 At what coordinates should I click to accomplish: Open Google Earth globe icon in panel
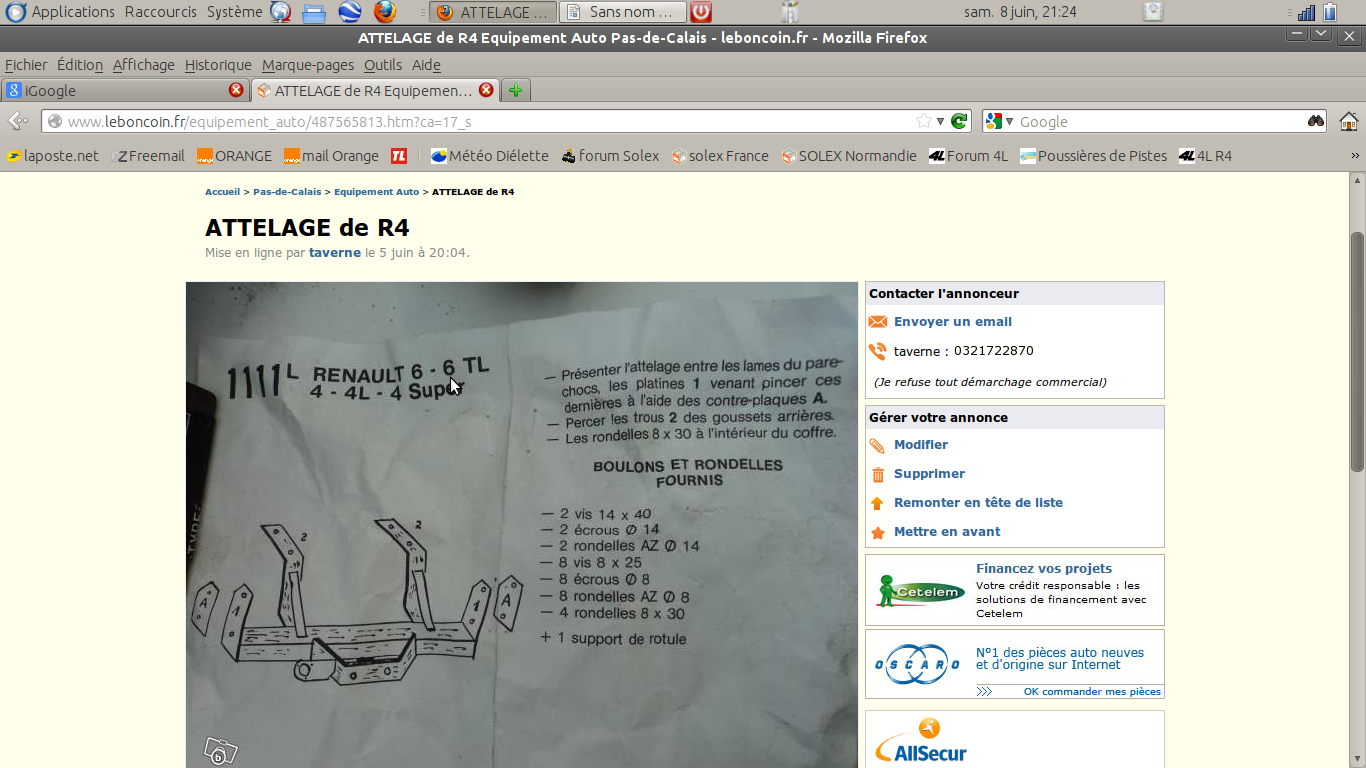tap(349, 12)
